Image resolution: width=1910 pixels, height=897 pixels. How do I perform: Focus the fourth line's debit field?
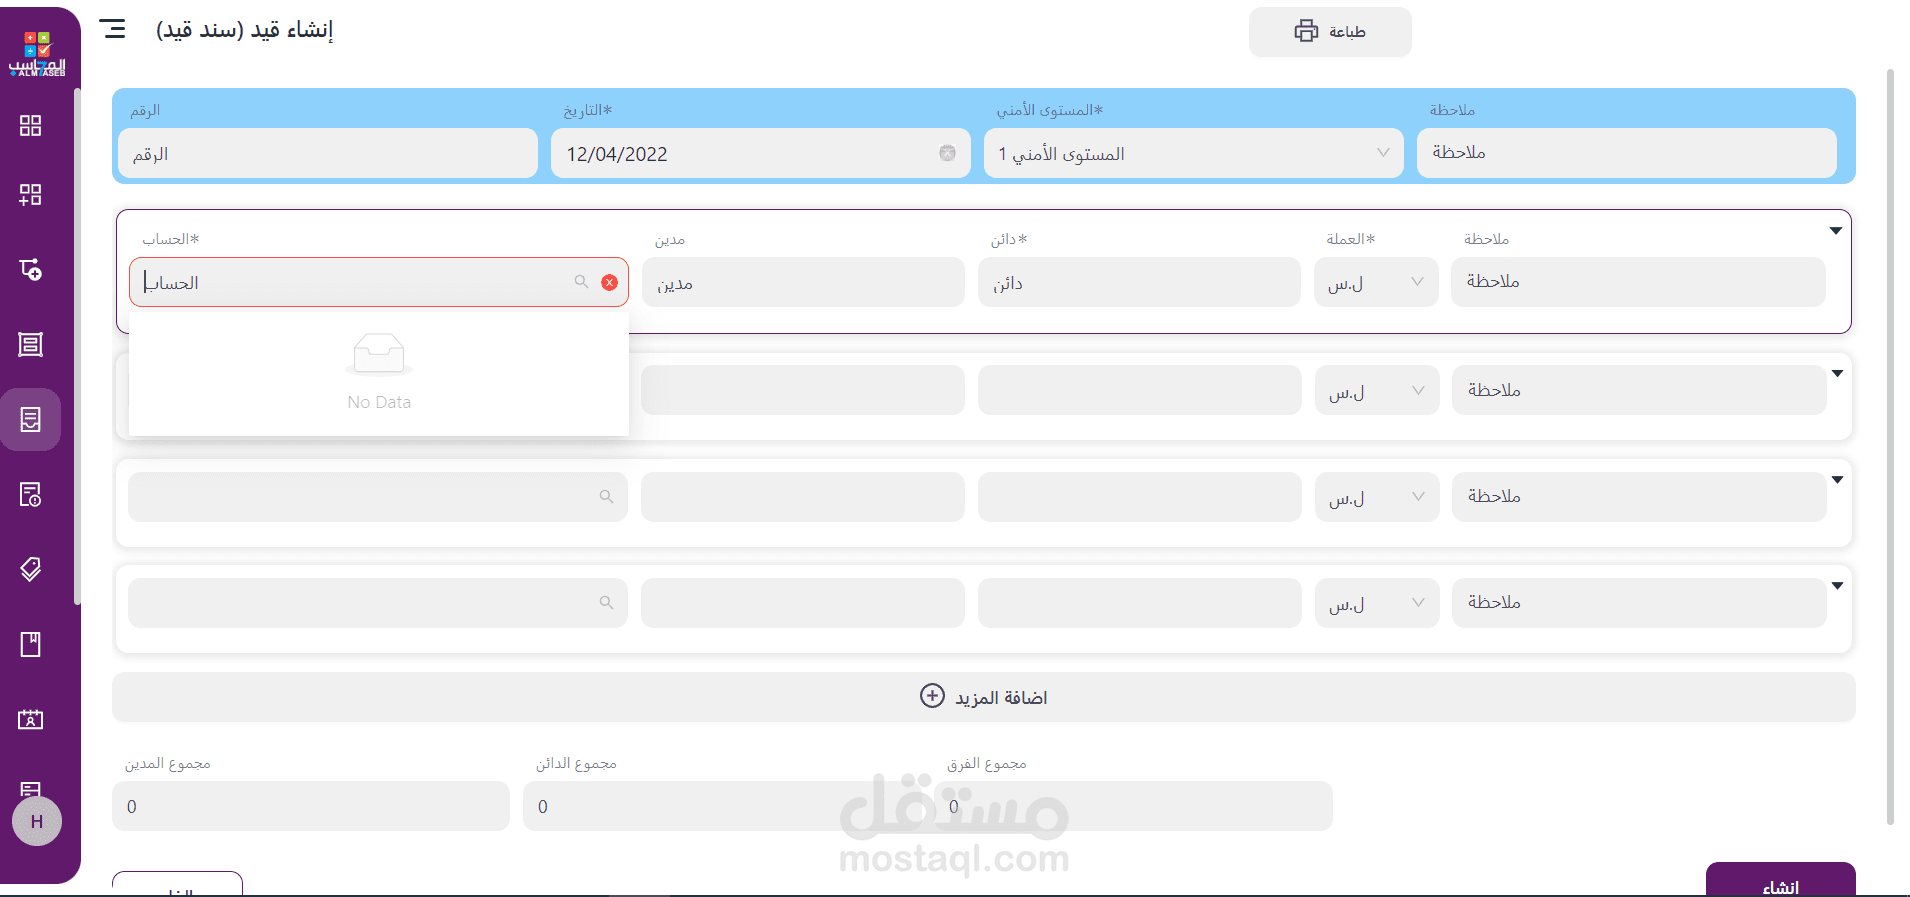[x=803, y=602]
